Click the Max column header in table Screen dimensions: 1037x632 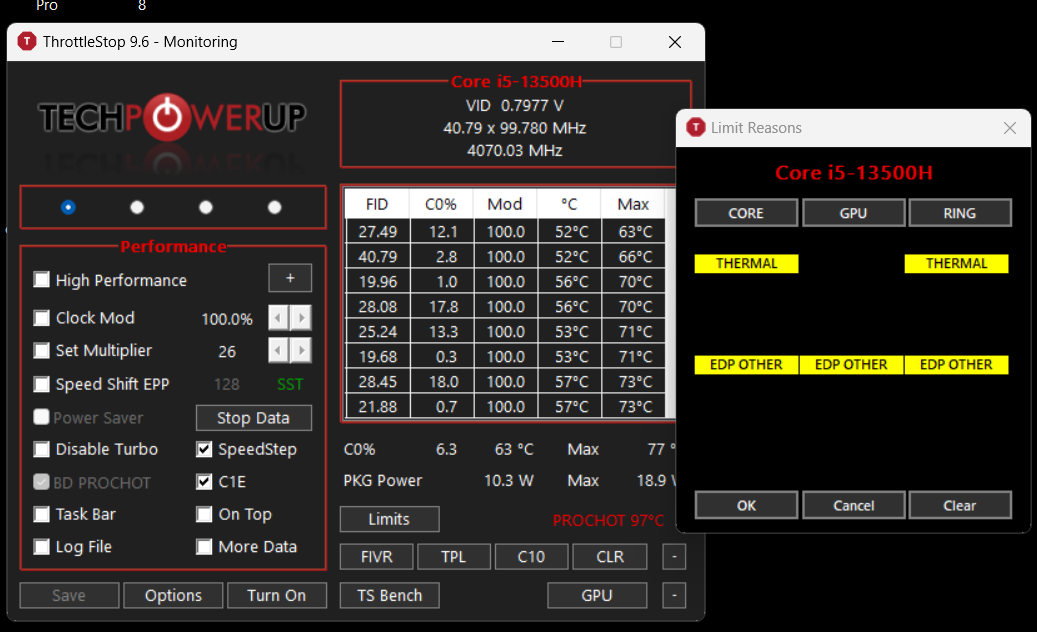pos(633,204)
